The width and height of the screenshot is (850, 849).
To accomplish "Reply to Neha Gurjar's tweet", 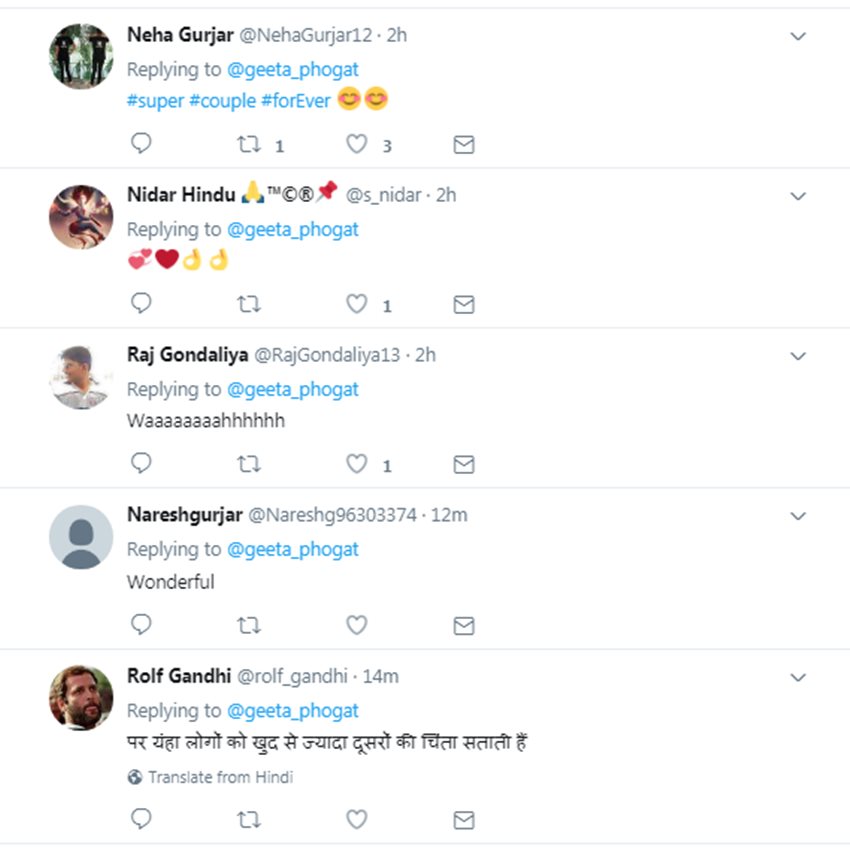I will tap(141, 144).
